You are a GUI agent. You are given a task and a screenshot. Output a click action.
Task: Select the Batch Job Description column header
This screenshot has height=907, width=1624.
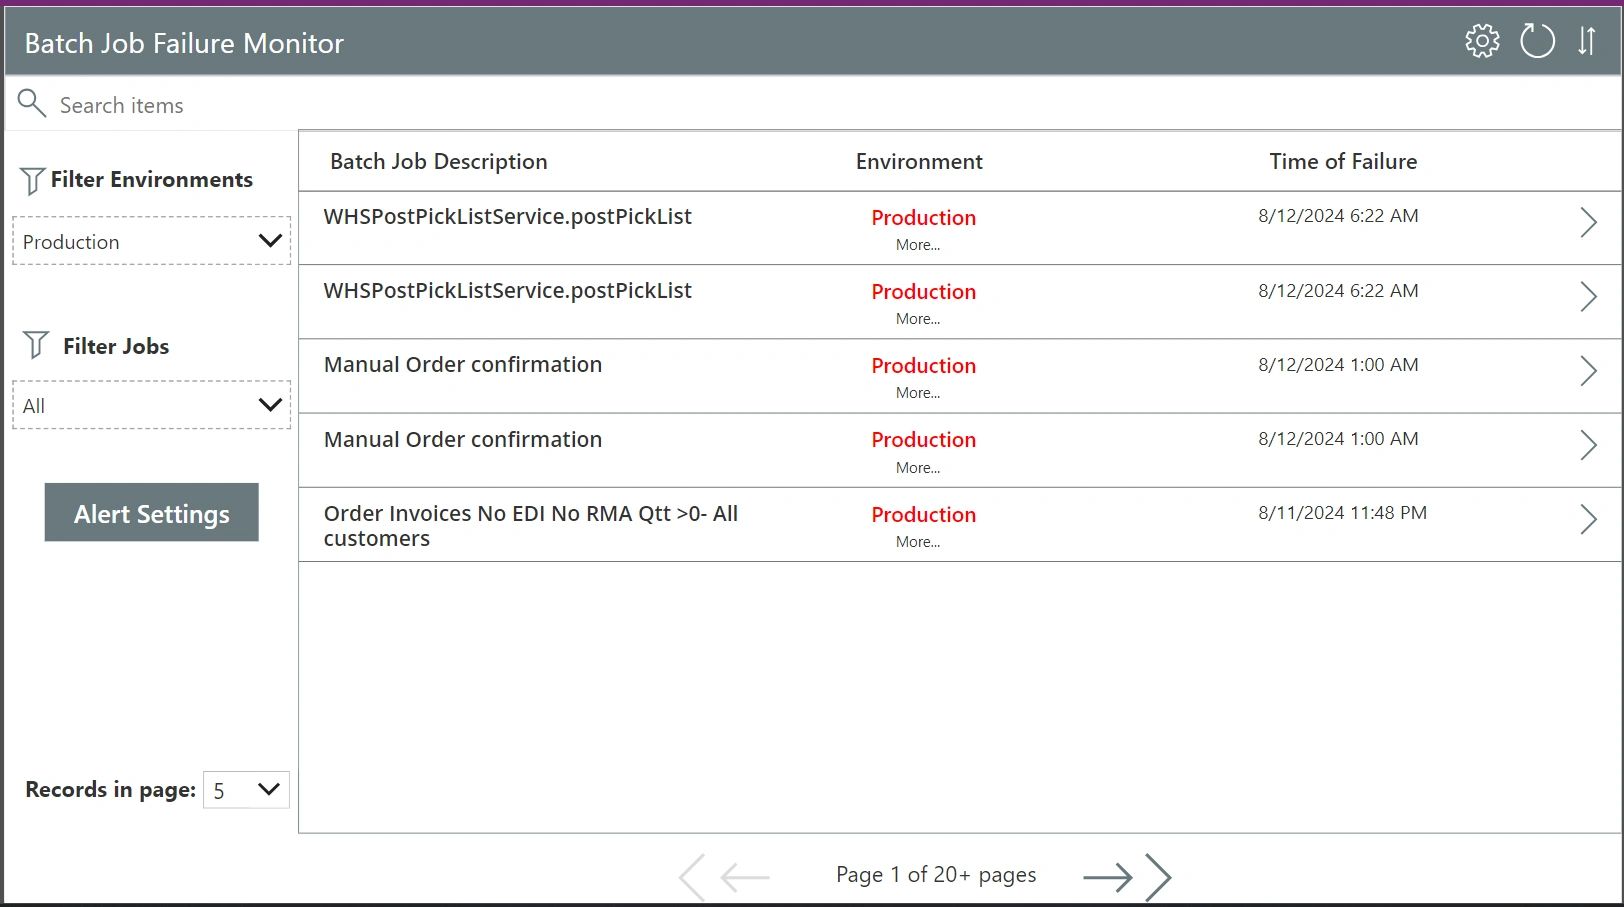437,161
